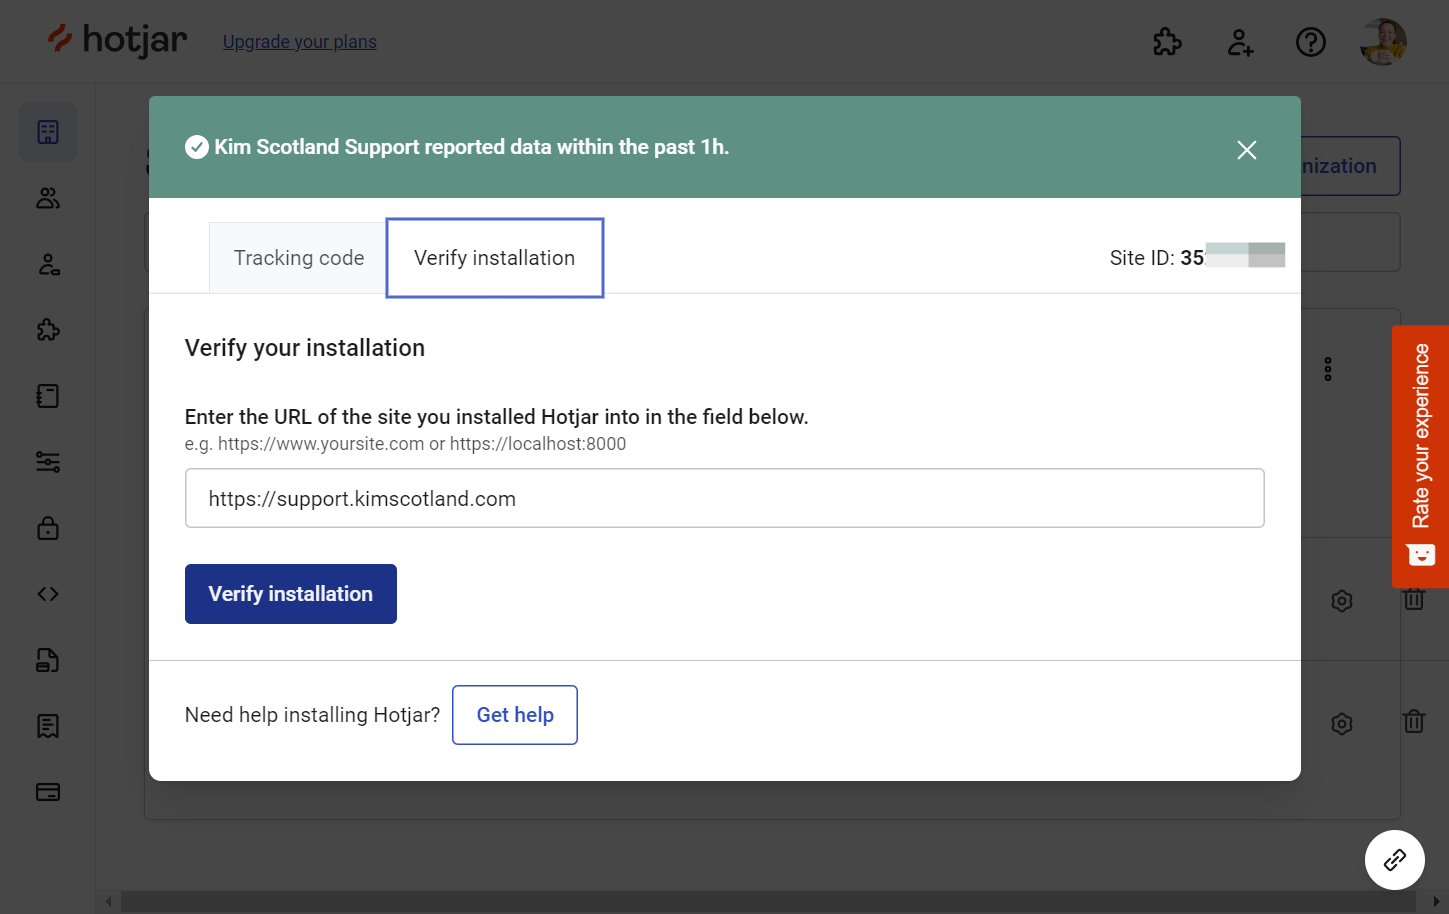Image resolution: width=1449 pixels, height=914 pixels.
Task: Click the scroll right arrow
Action: pyautogui.click(x=1436, y=902)
